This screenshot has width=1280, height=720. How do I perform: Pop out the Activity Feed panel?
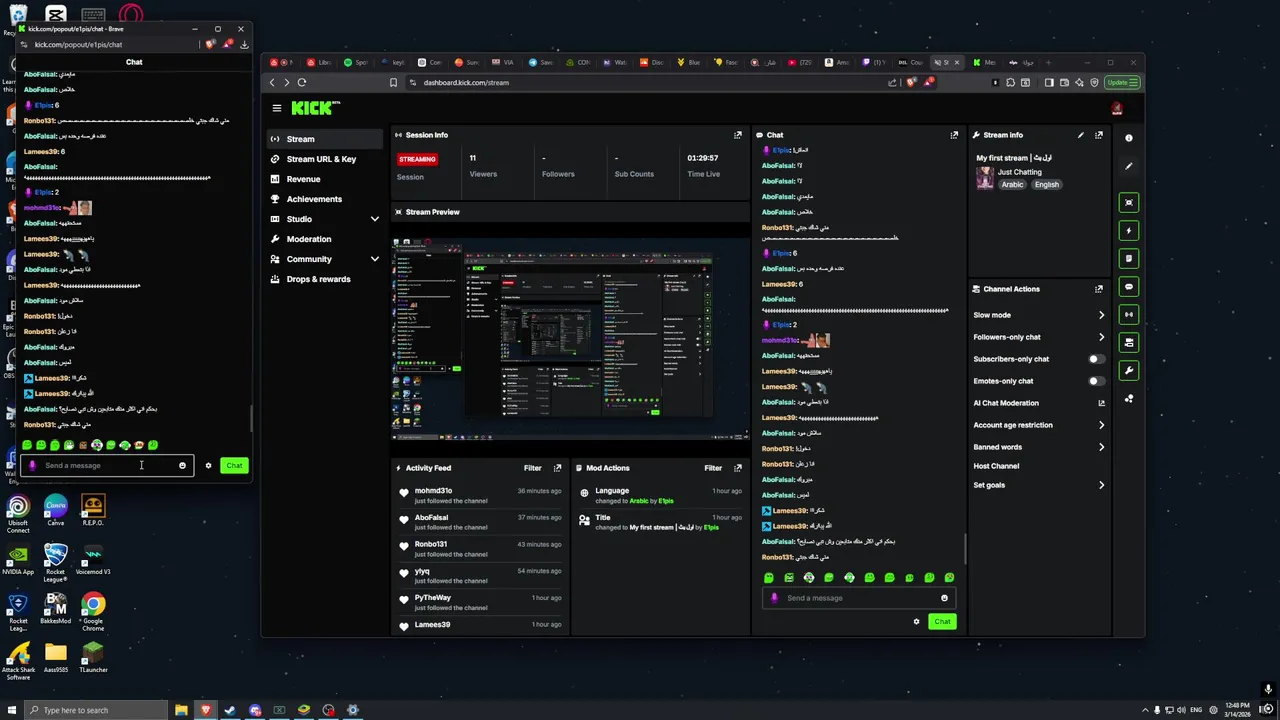(557, 468)
